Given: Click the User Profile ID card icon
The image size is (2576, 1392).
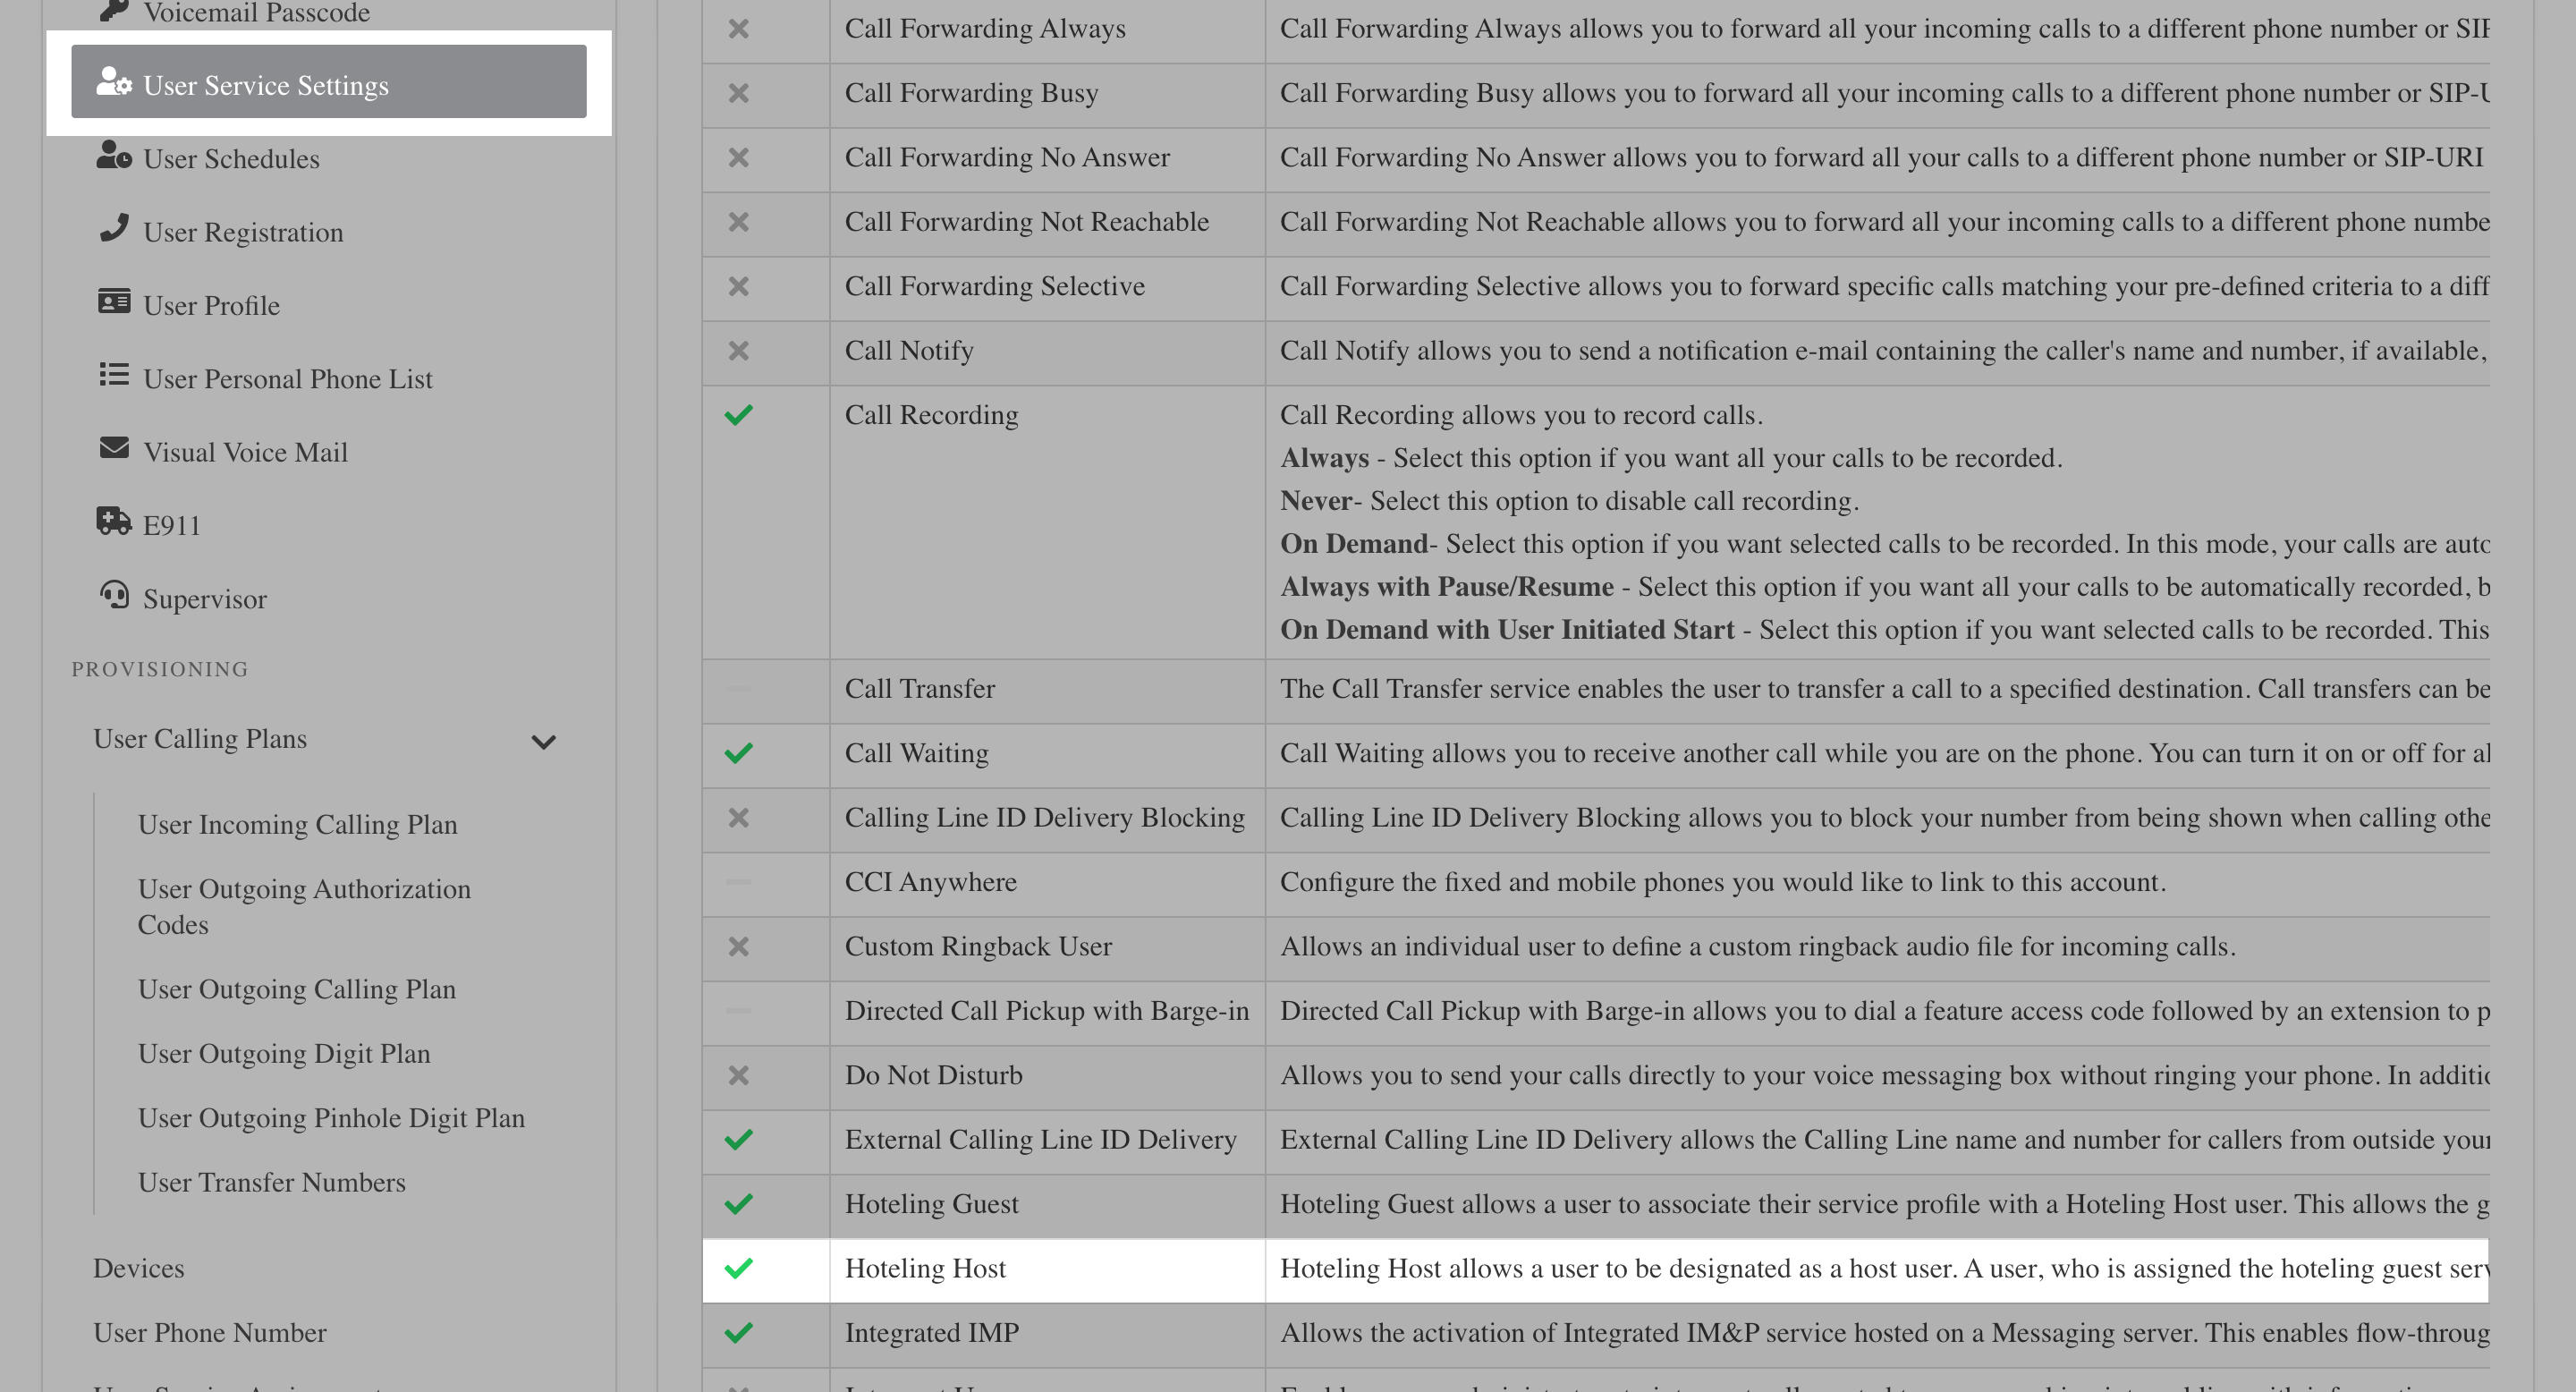Looking at the screenshot, I should point(114,302).
